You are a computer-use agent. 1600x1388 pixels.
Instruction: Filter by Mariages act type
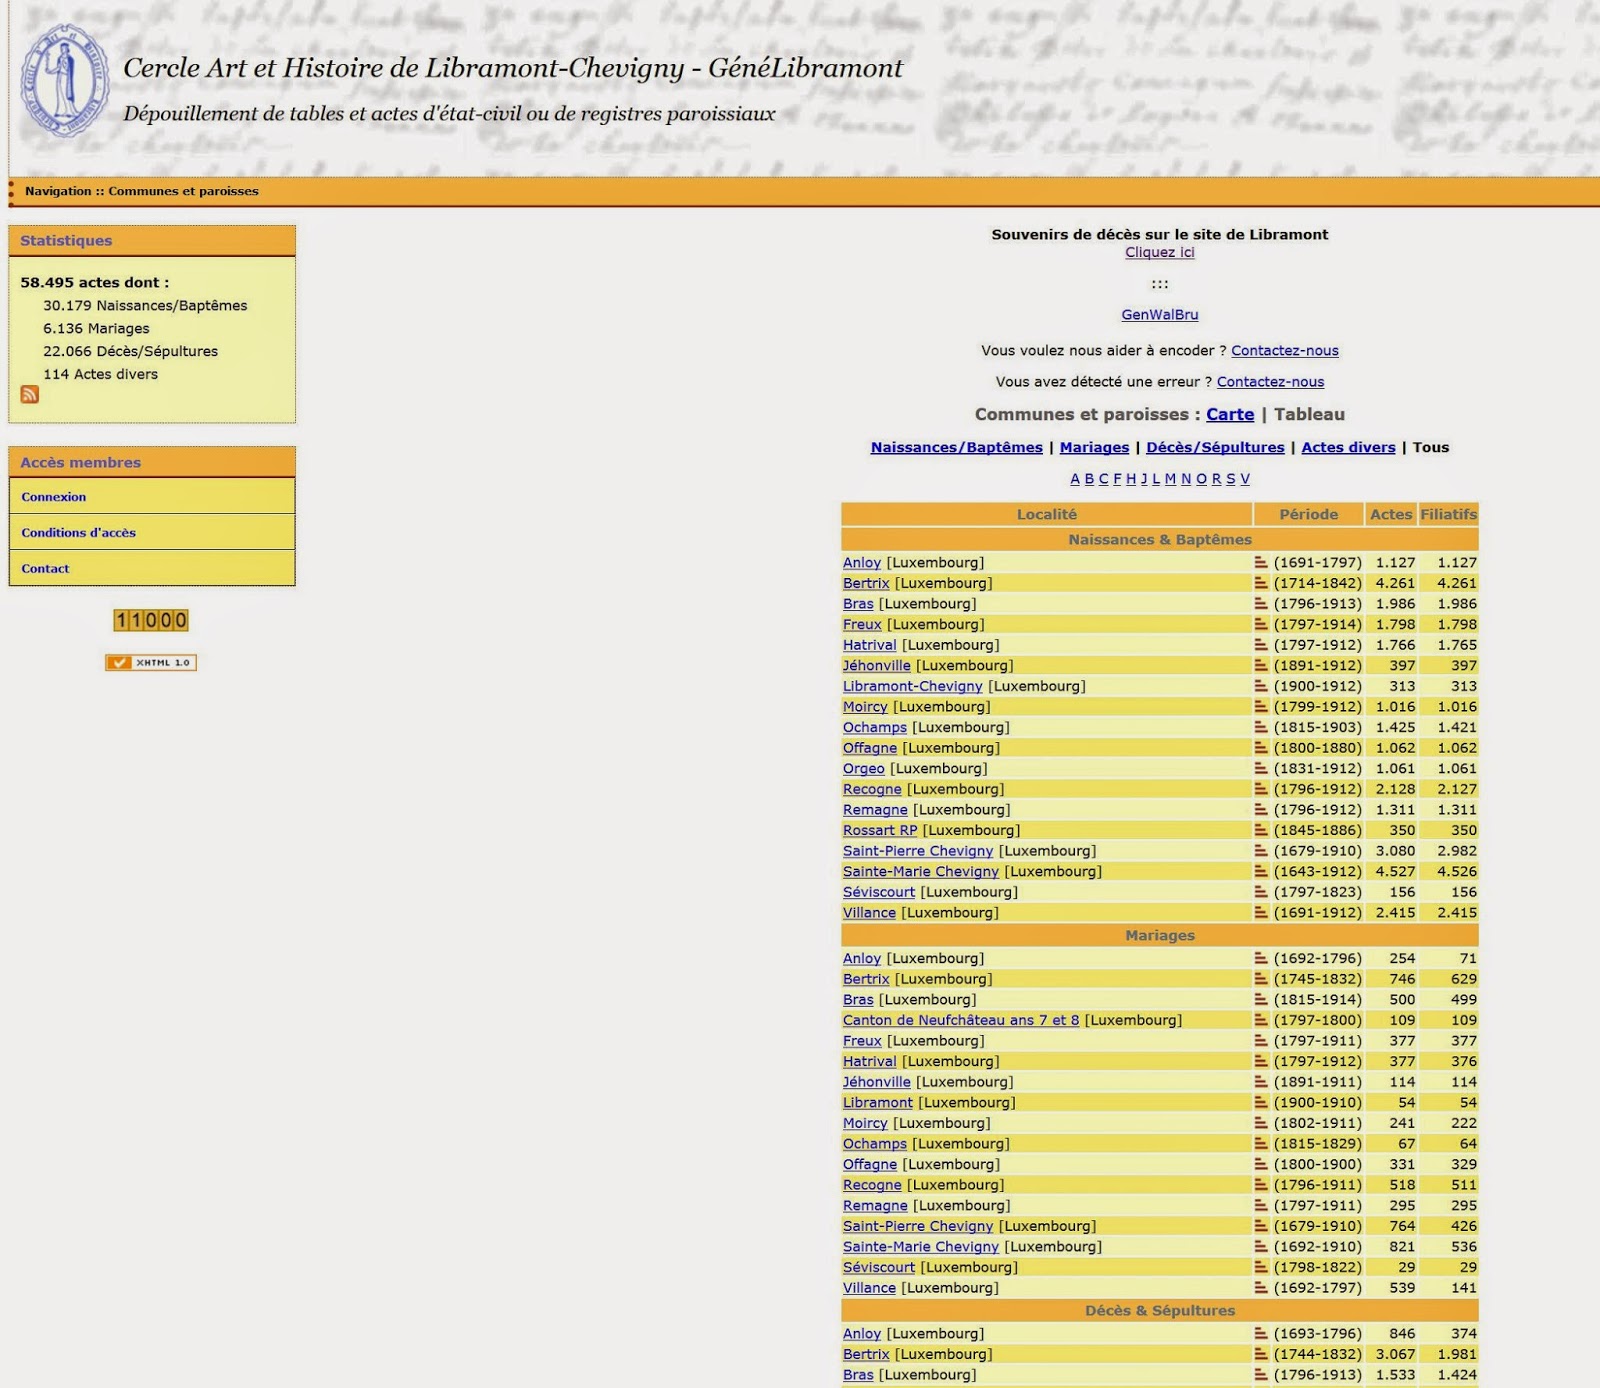1094,447
